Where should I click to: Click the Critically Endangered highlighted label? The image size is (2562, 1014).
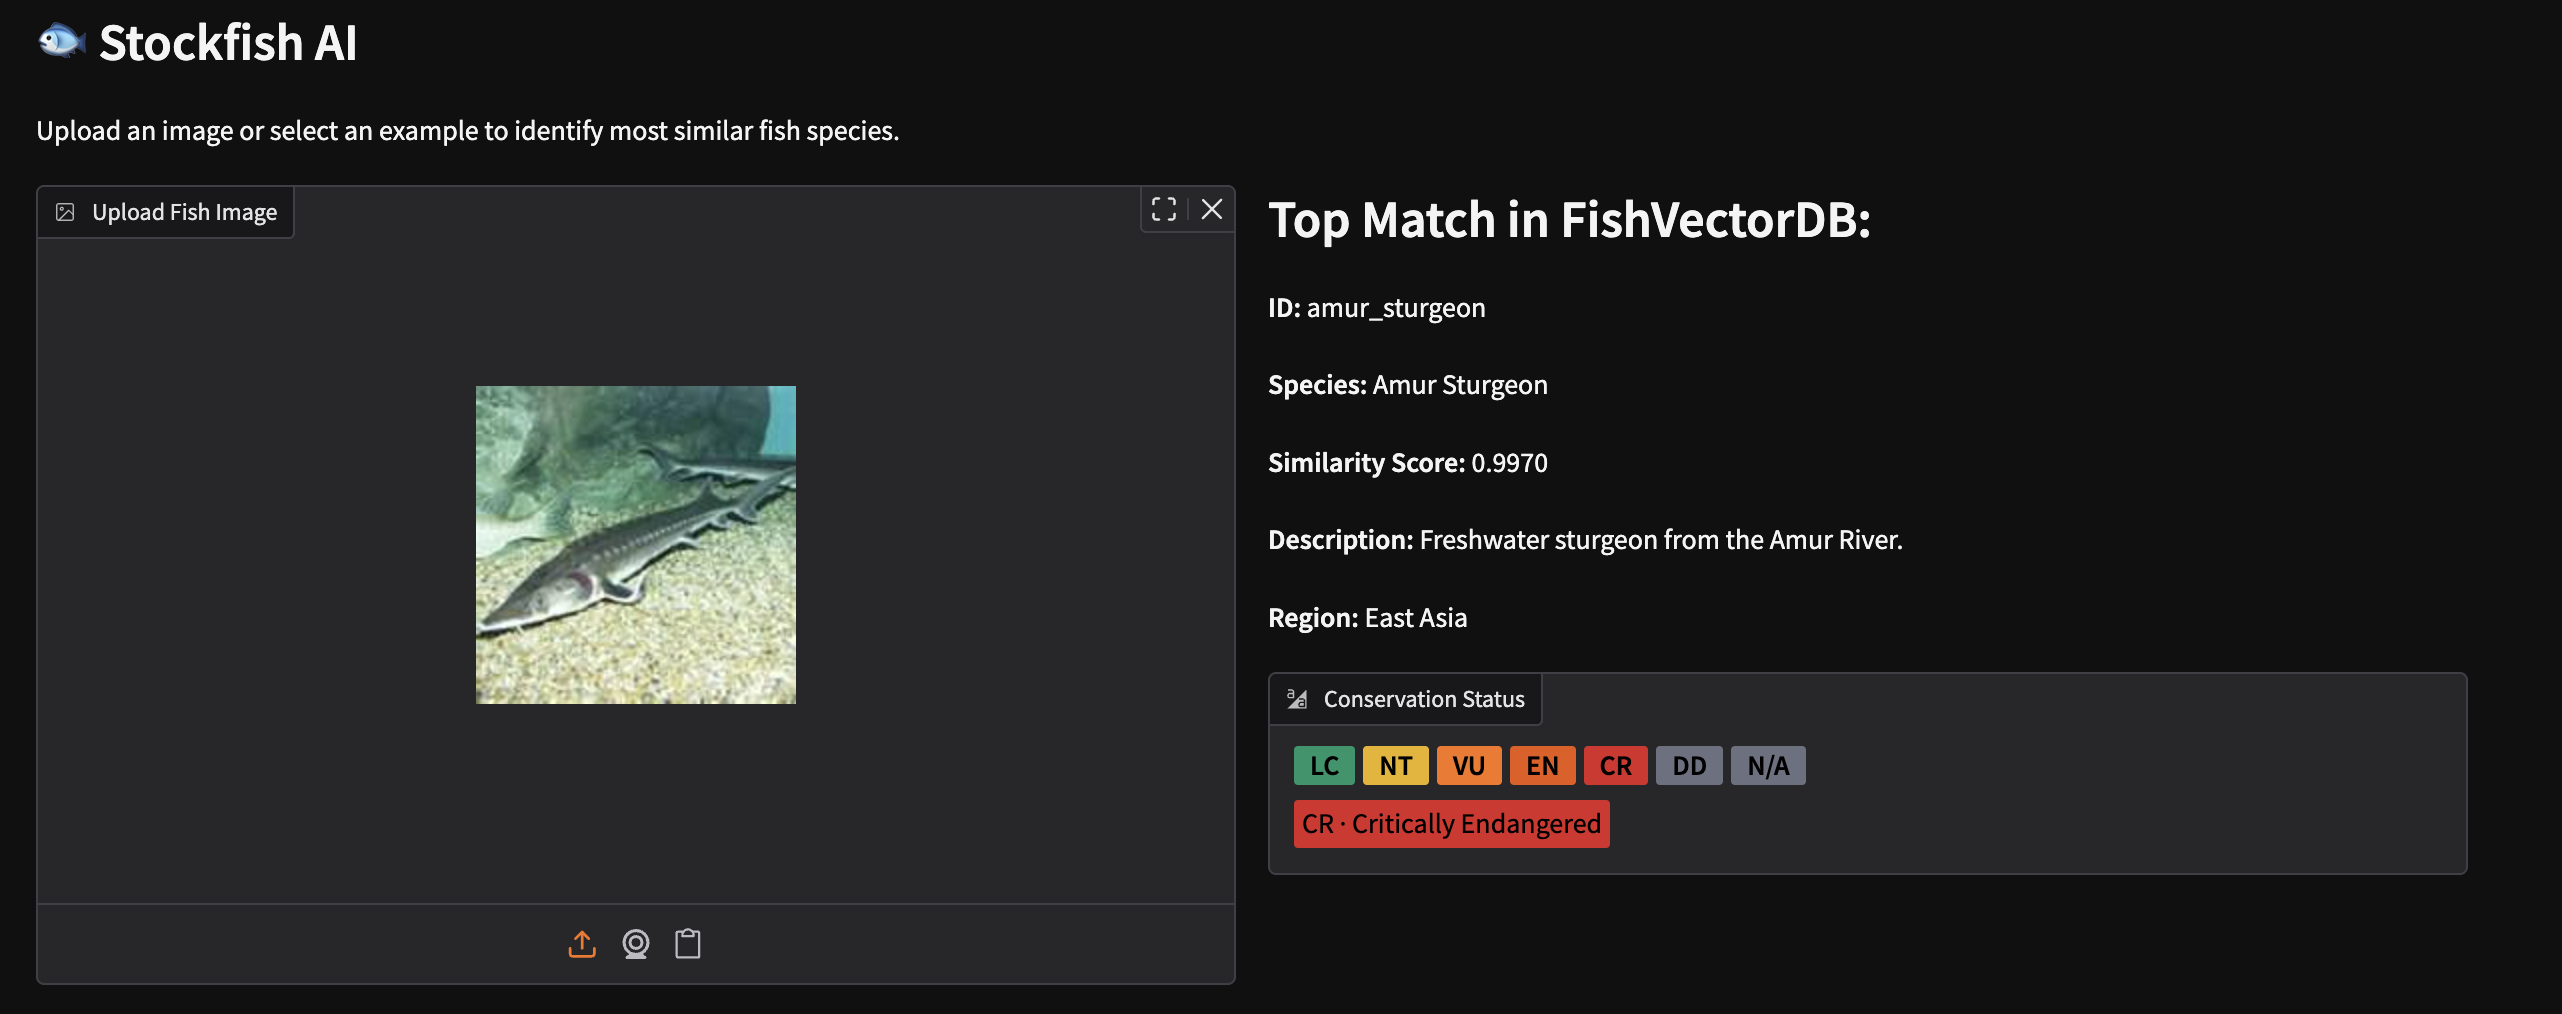point(1451,824)
